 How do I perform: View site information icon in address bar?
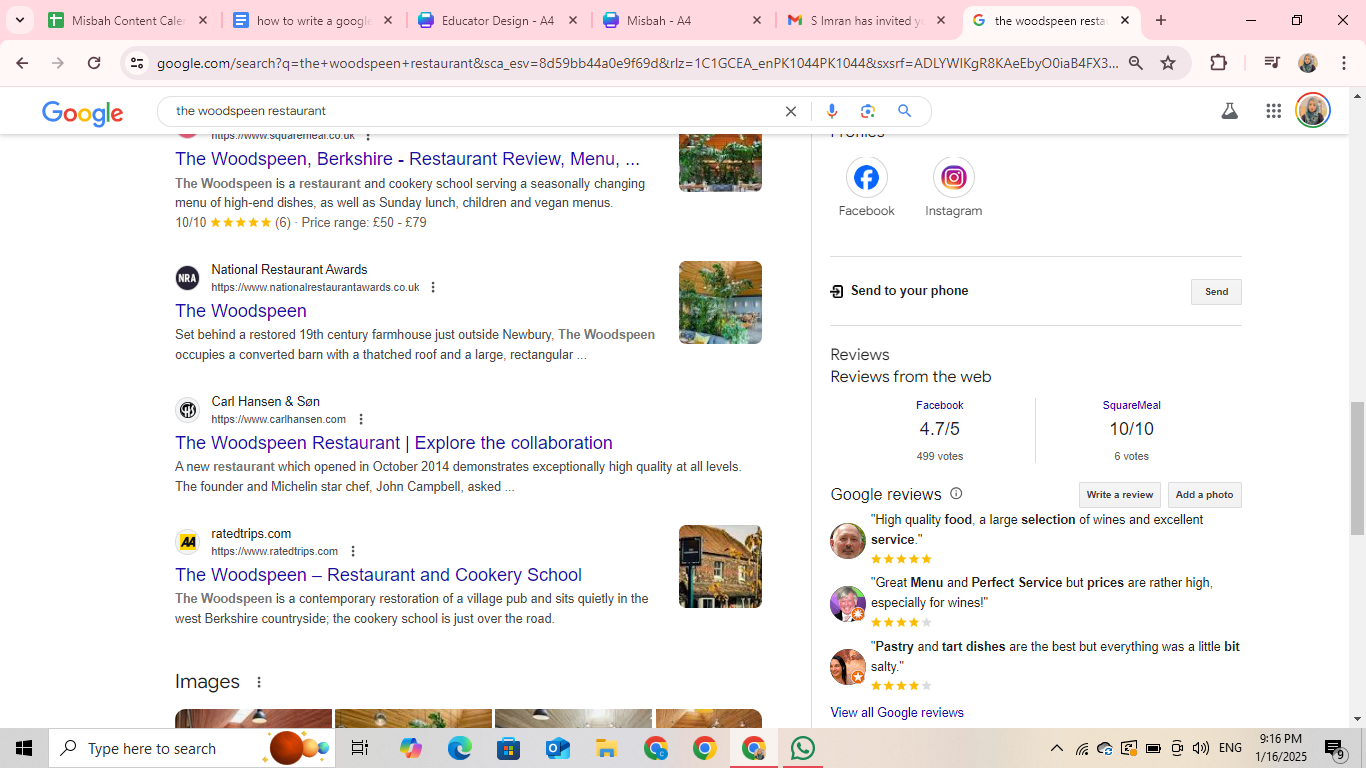pos(137,63)
